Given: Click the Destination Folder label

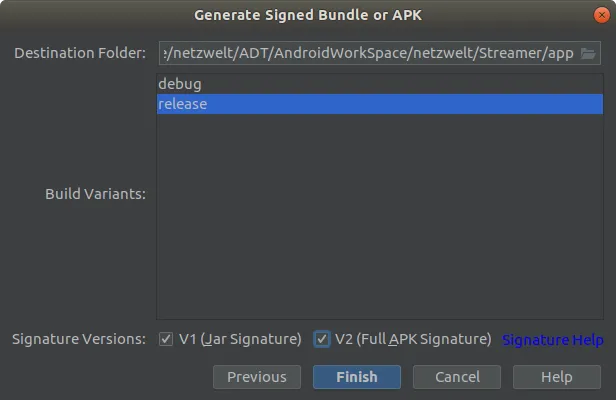Looking at the screenshot, I should (80, 53).
